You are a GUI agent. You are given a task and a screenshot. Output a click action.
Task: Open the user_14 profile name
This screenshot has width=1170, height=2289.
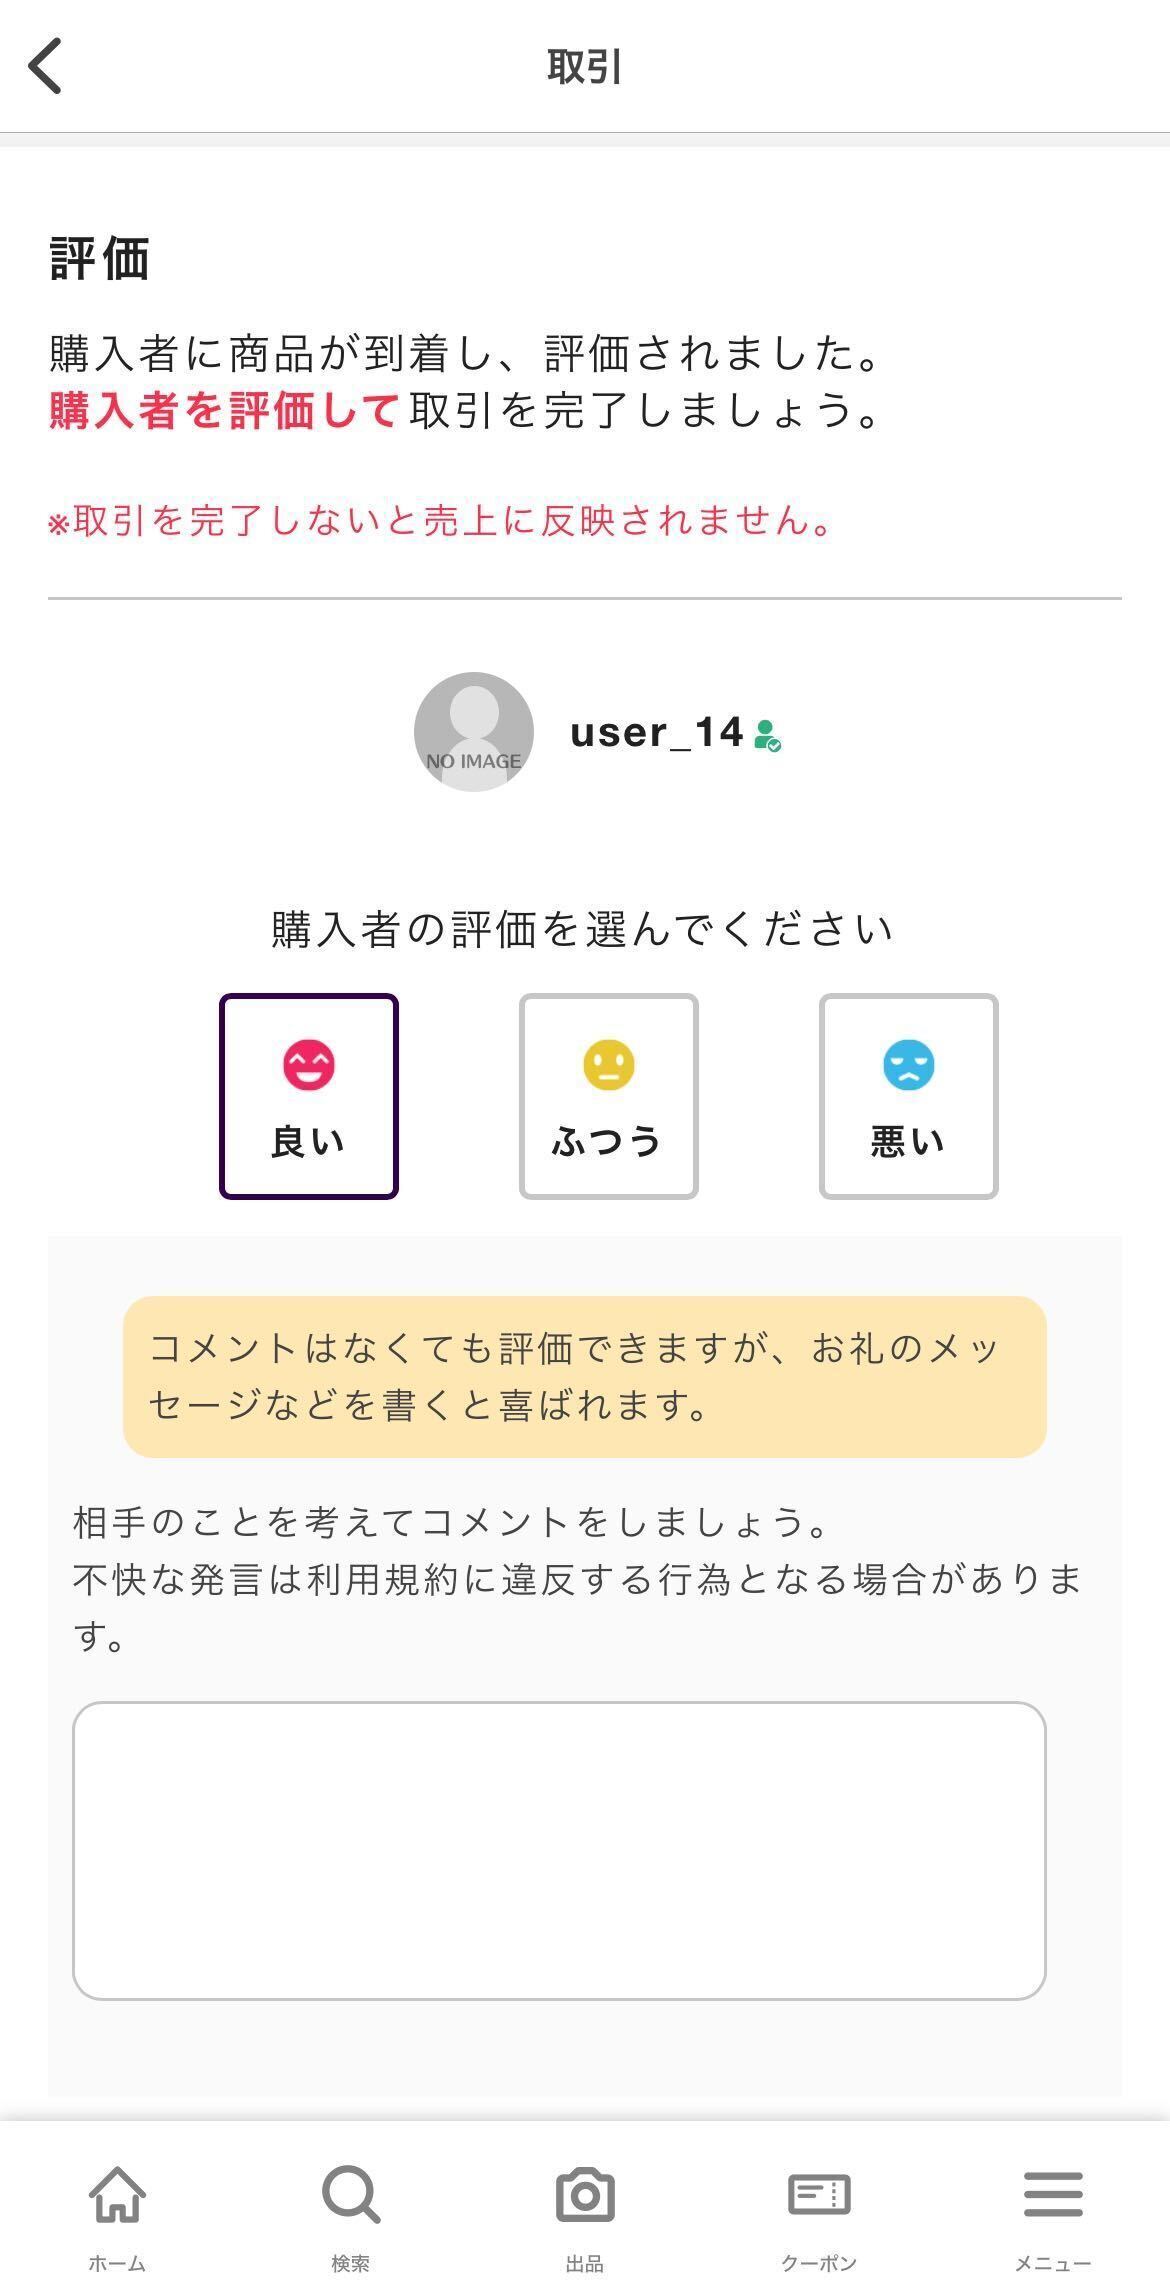pyautogui.click(x=656, y=733)
